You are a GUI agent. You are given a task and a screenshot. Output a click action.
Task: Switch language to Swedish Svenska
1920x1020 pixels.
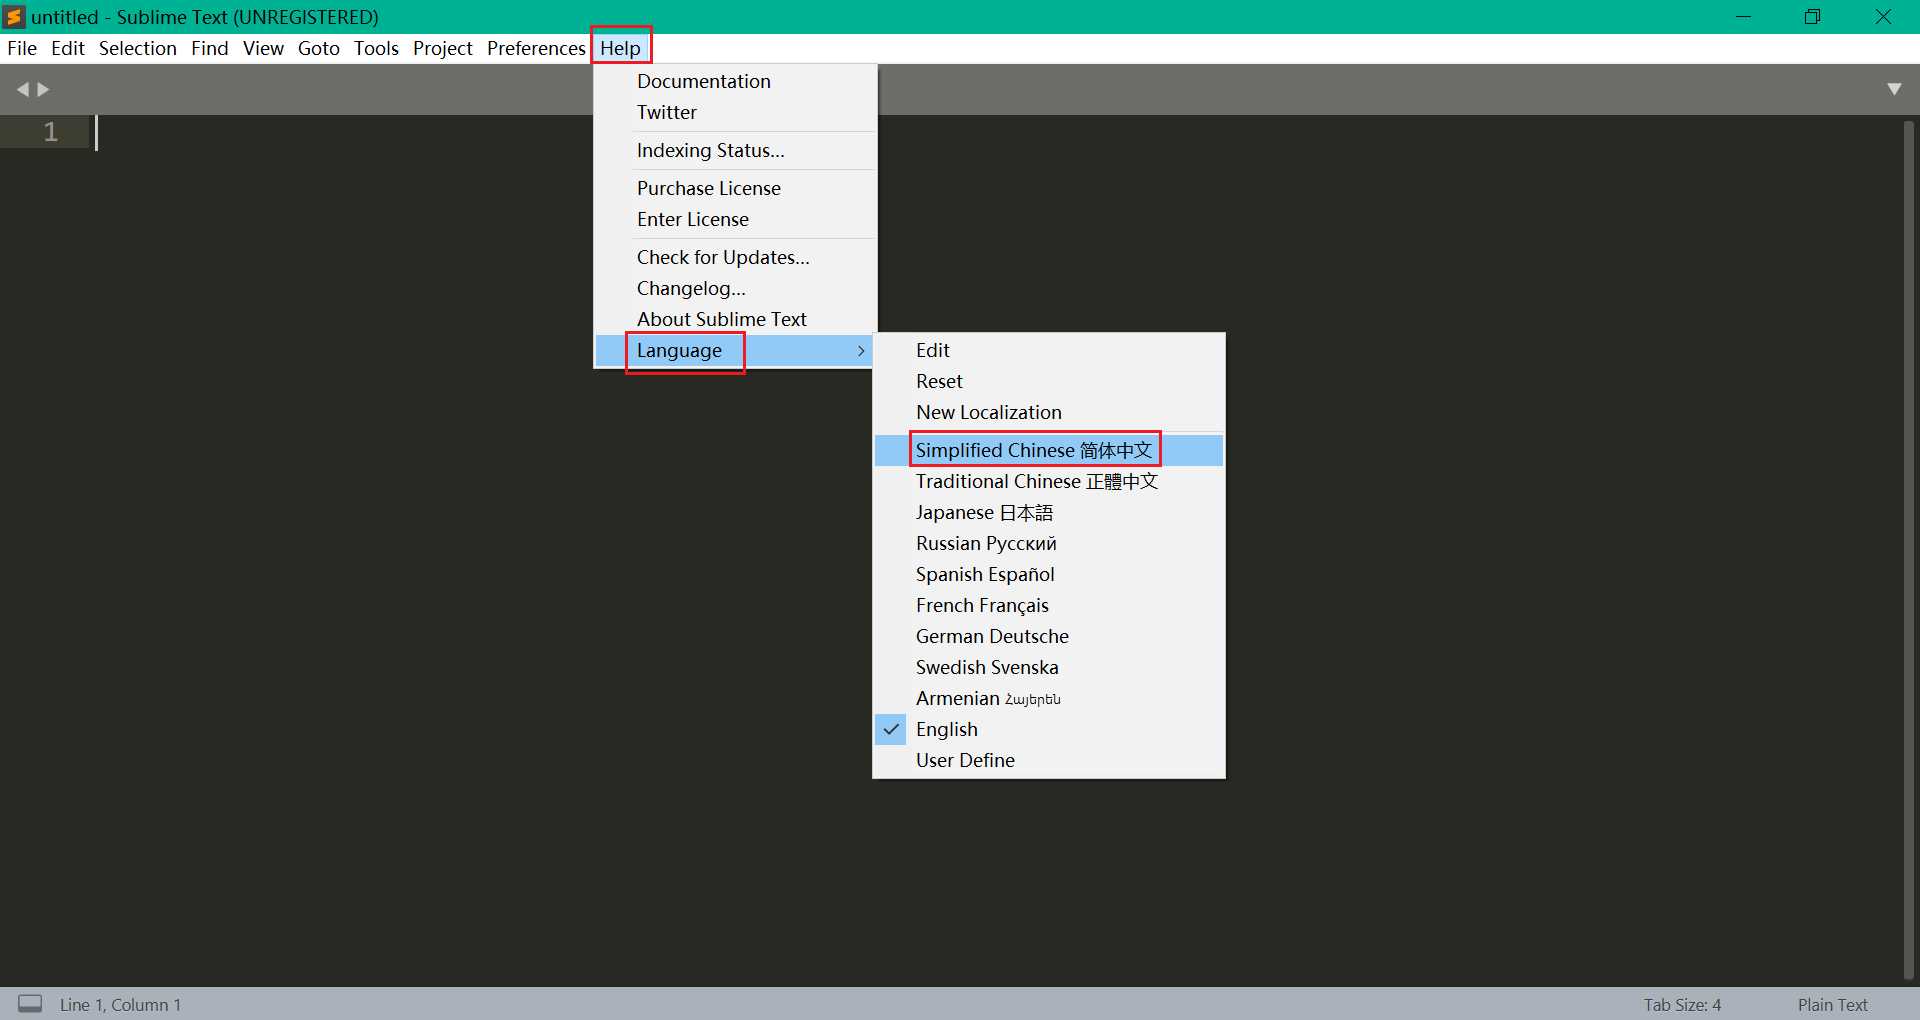coord(1048,667)
